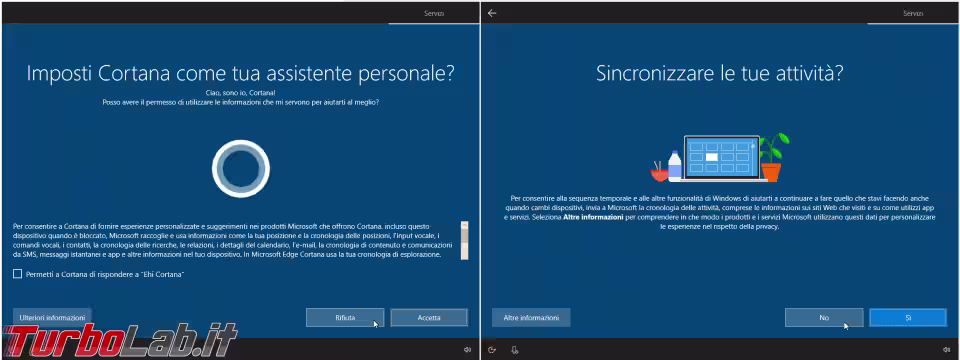This screenshot has height=360, width=960.
Task: Click the volume icon in the right window
Action: pyautogui.click(x=947, y=350)
